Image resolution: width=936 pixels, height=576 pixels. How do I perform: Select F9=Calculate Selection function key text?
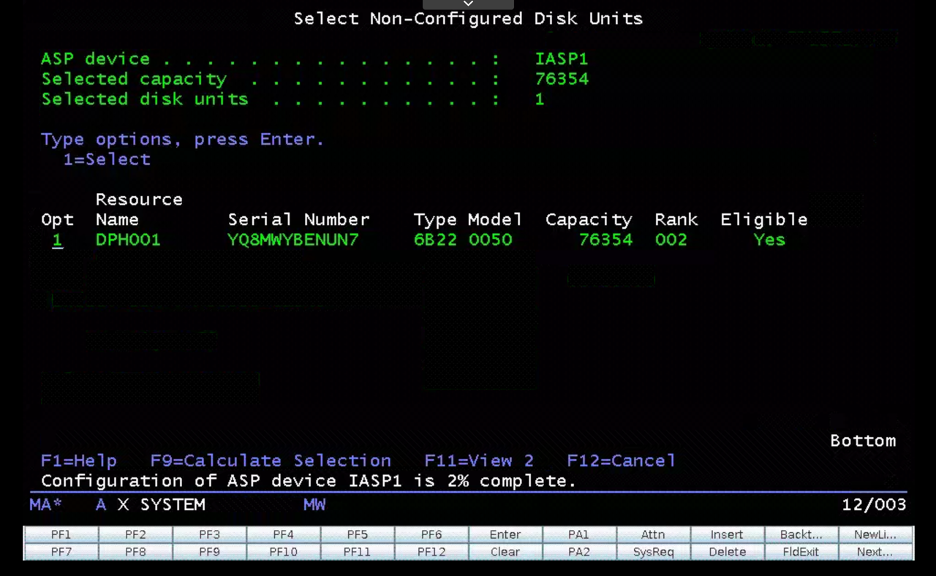coord(270,461)
